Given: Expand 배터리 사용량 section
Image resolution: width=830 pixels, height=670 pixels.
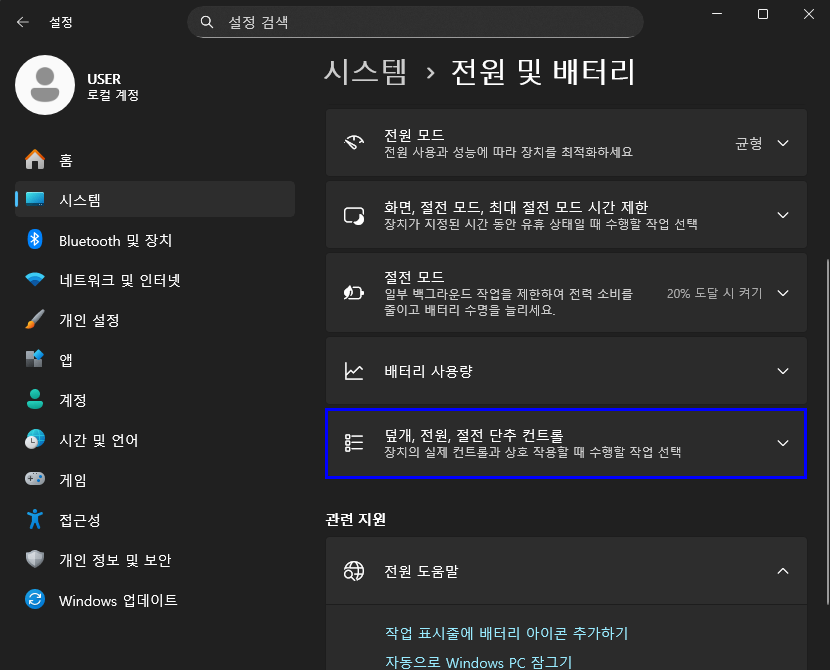Looking at the screenshot, I should click(x=783, y=370).
